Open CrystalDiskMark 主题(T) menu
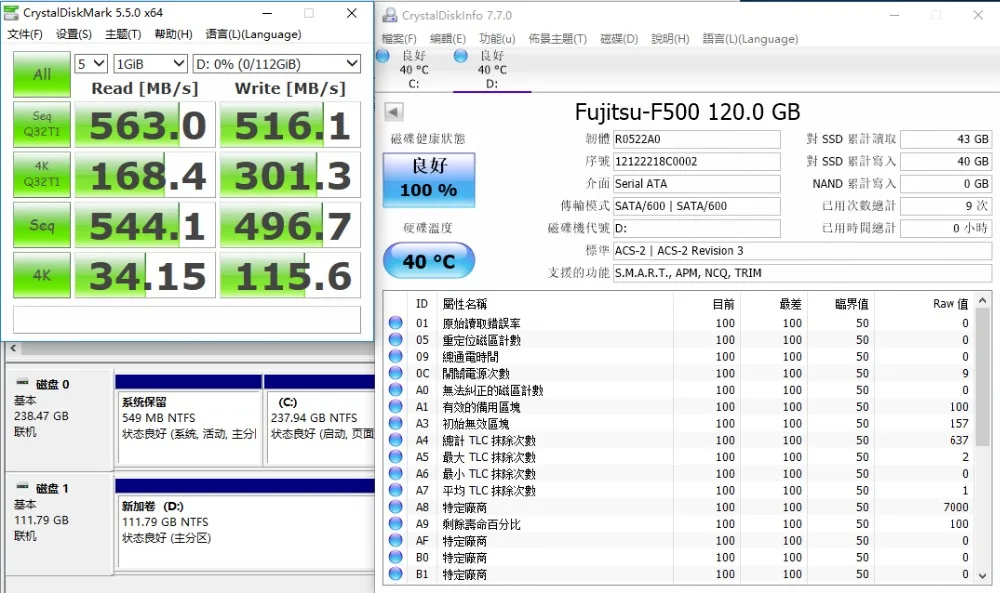This screenshot has height=593, width=1000. click(123, 34)
